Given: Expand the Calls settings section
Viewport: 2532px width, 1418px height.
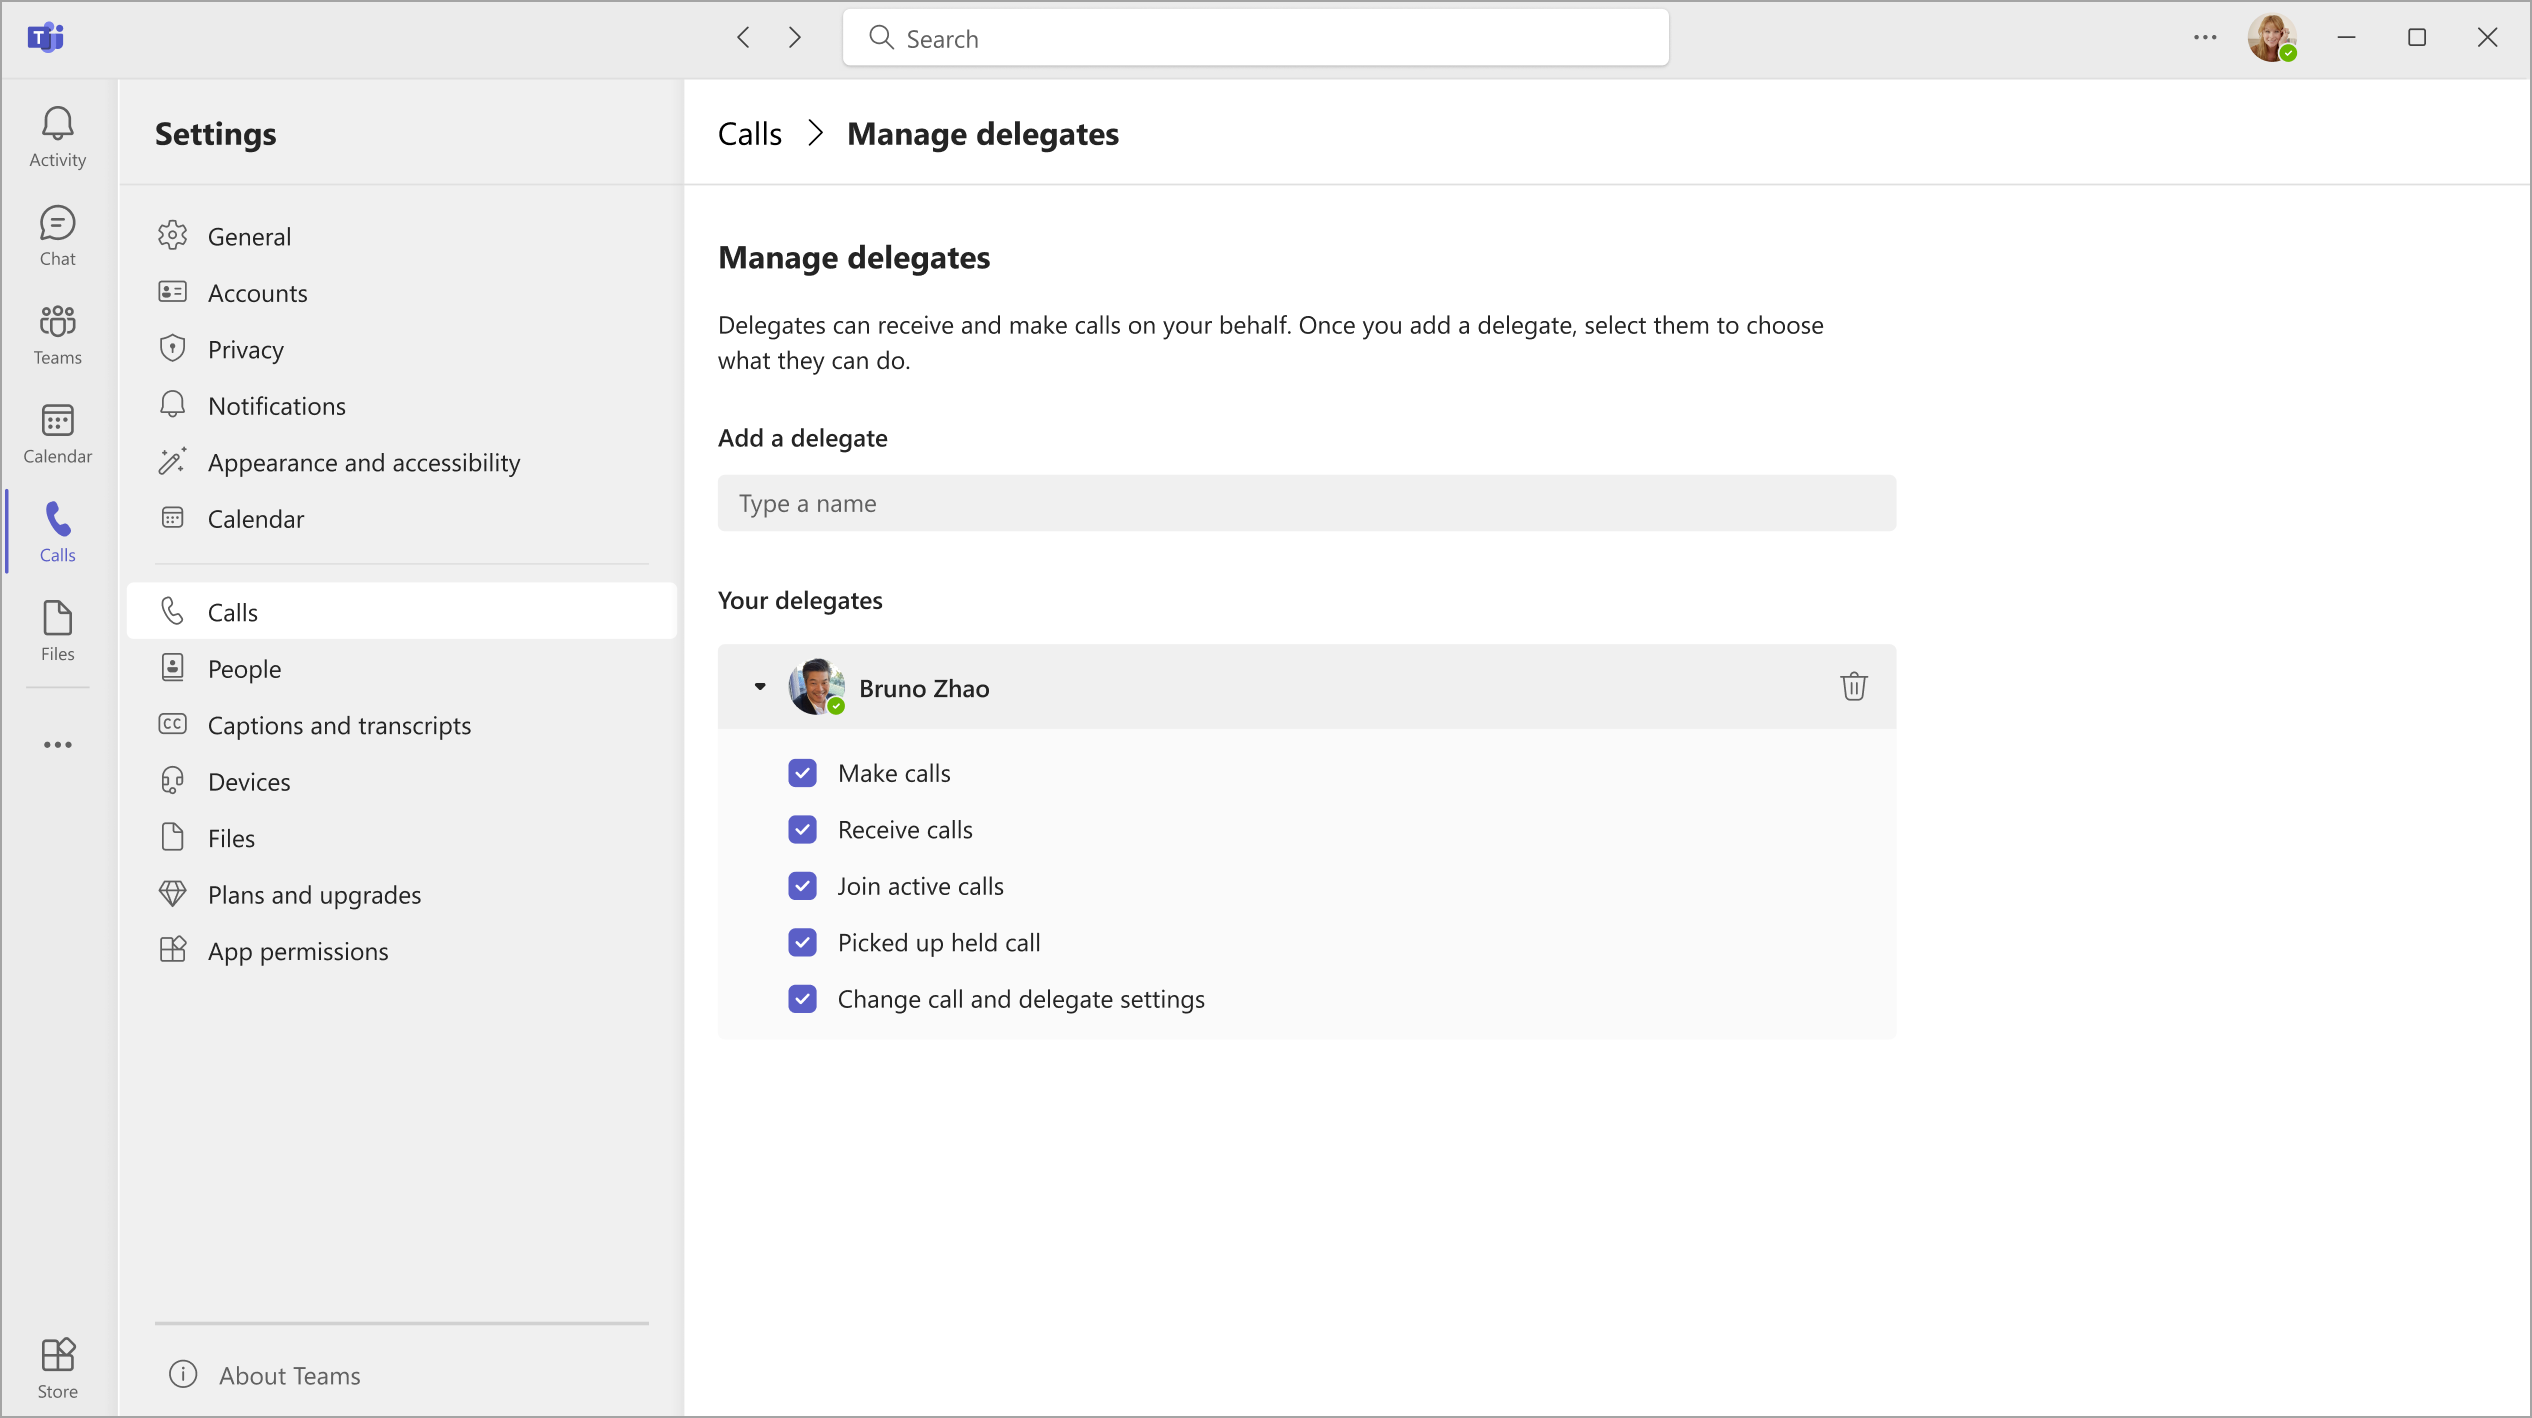Looking at the screenshot, I should point(233,612).
